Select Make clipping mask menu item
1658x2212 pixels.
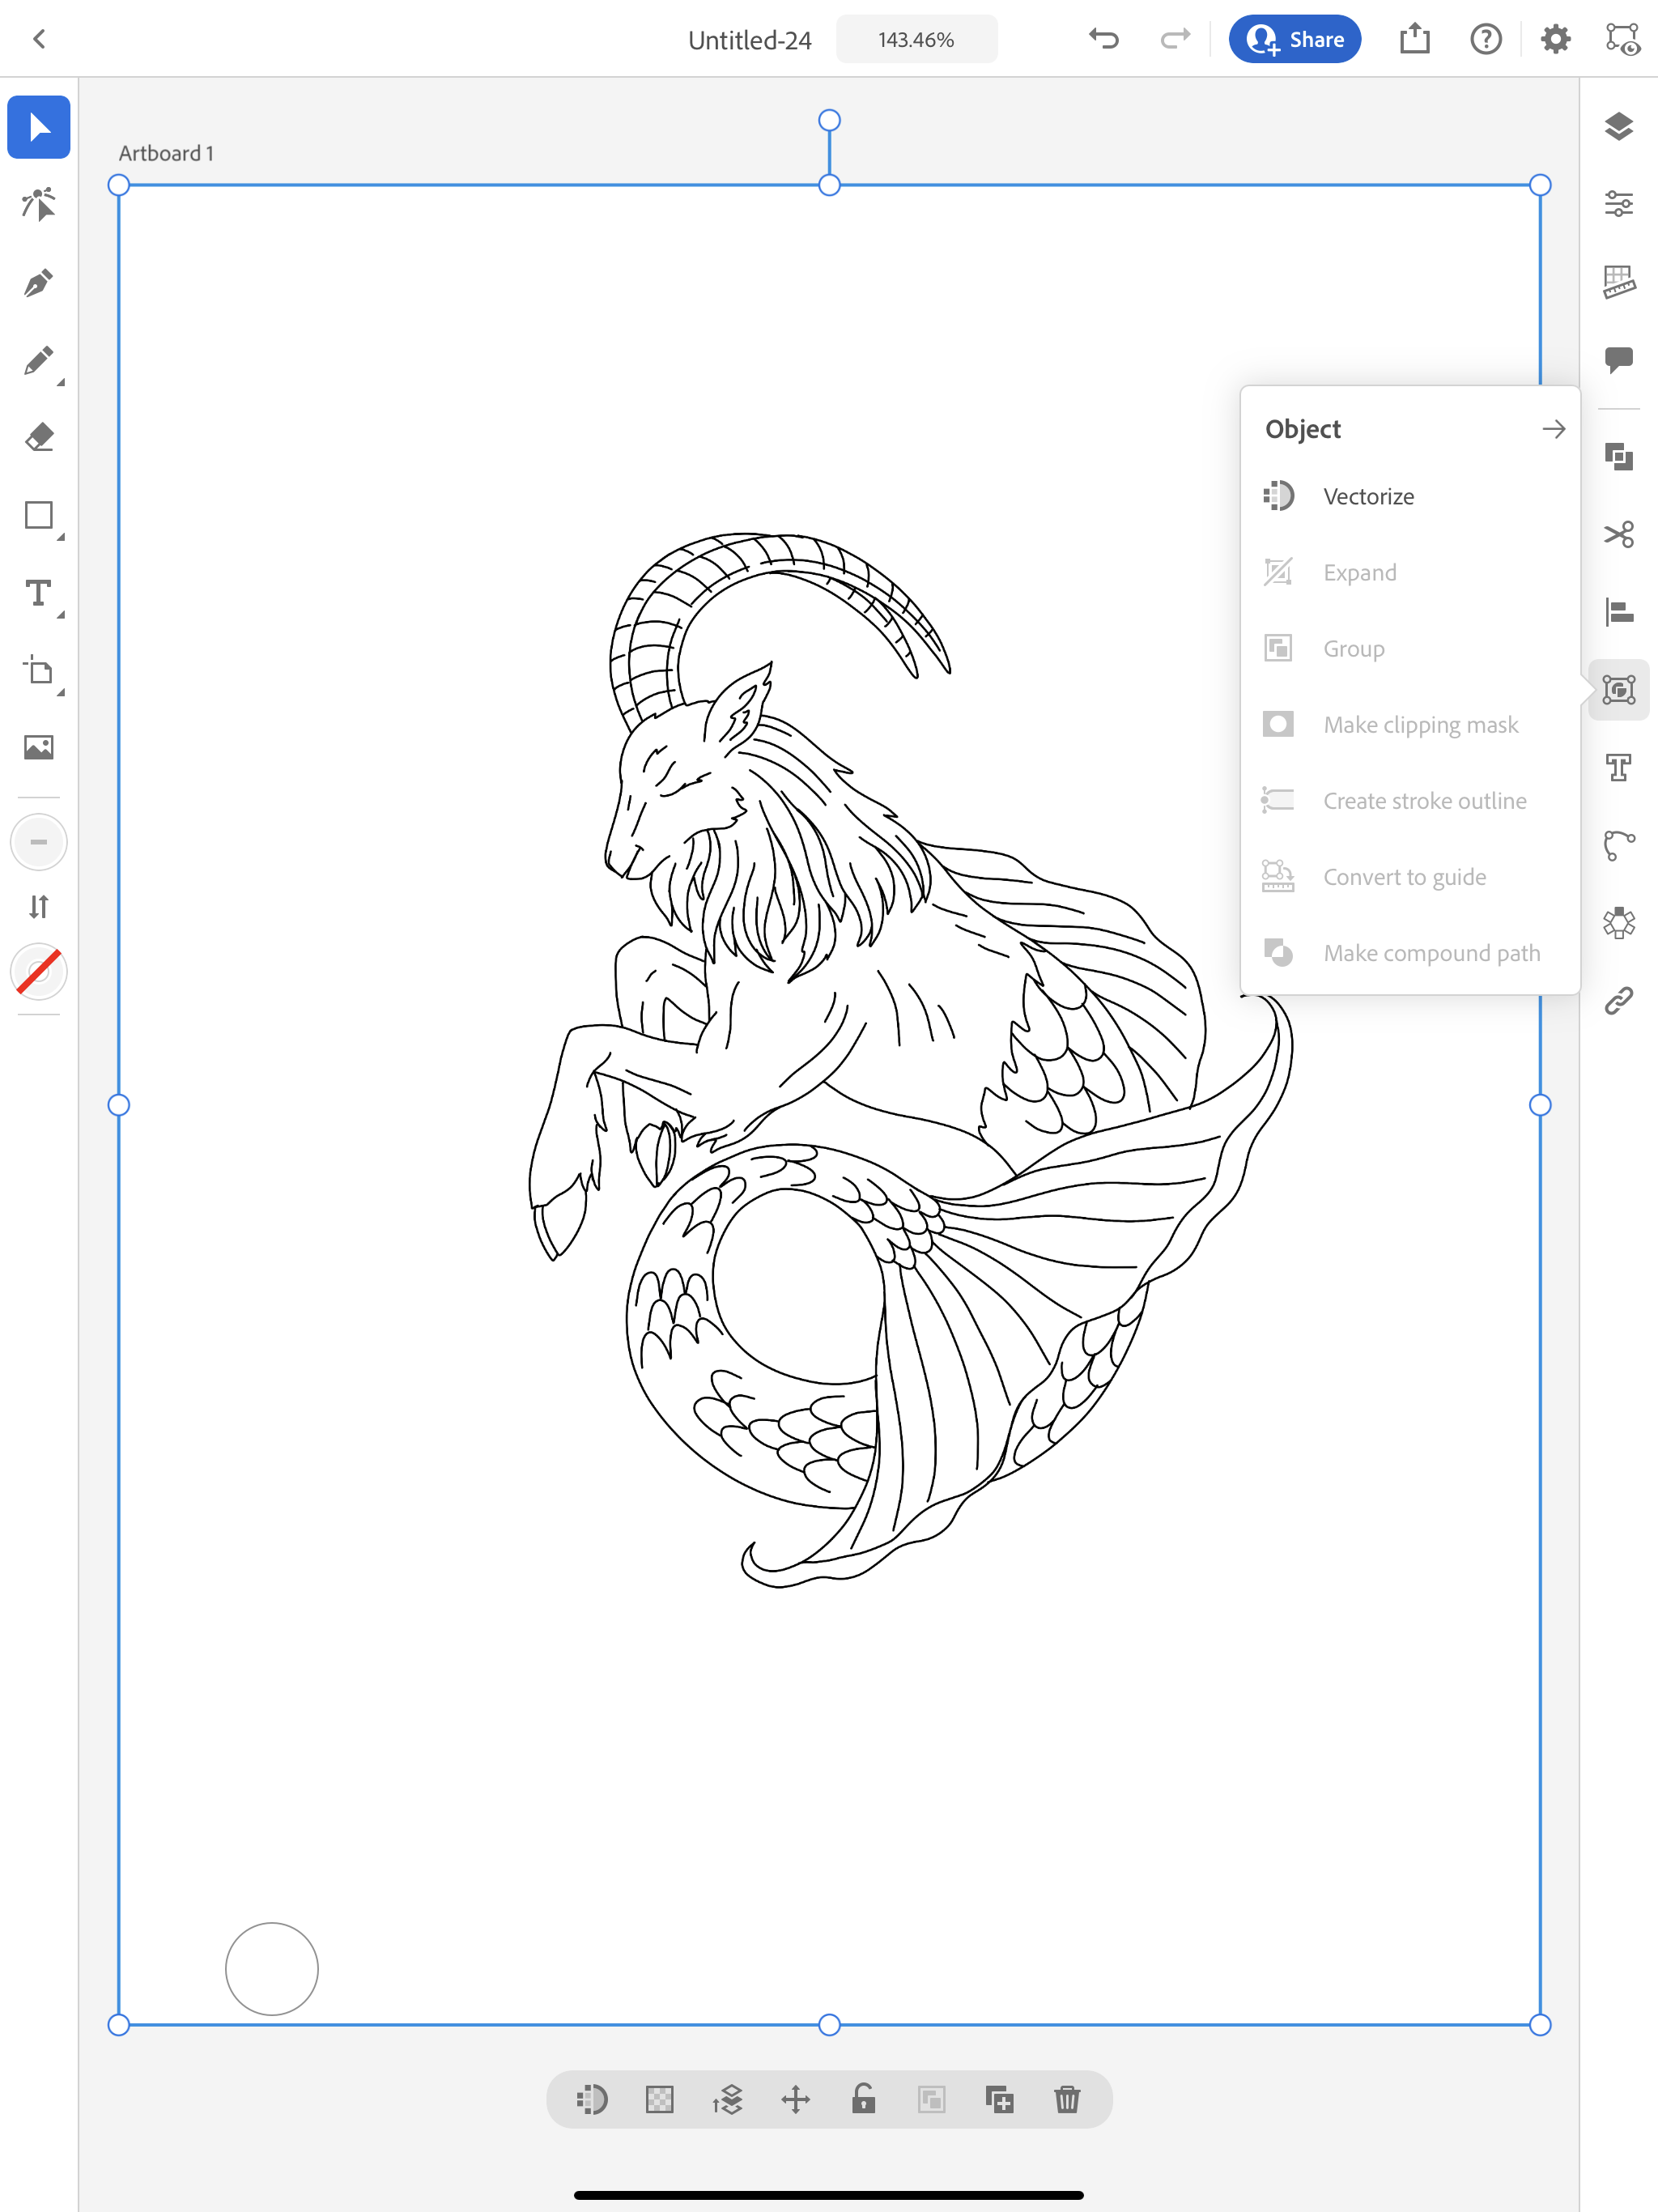pyautogui.click(x=1420, y=724)
